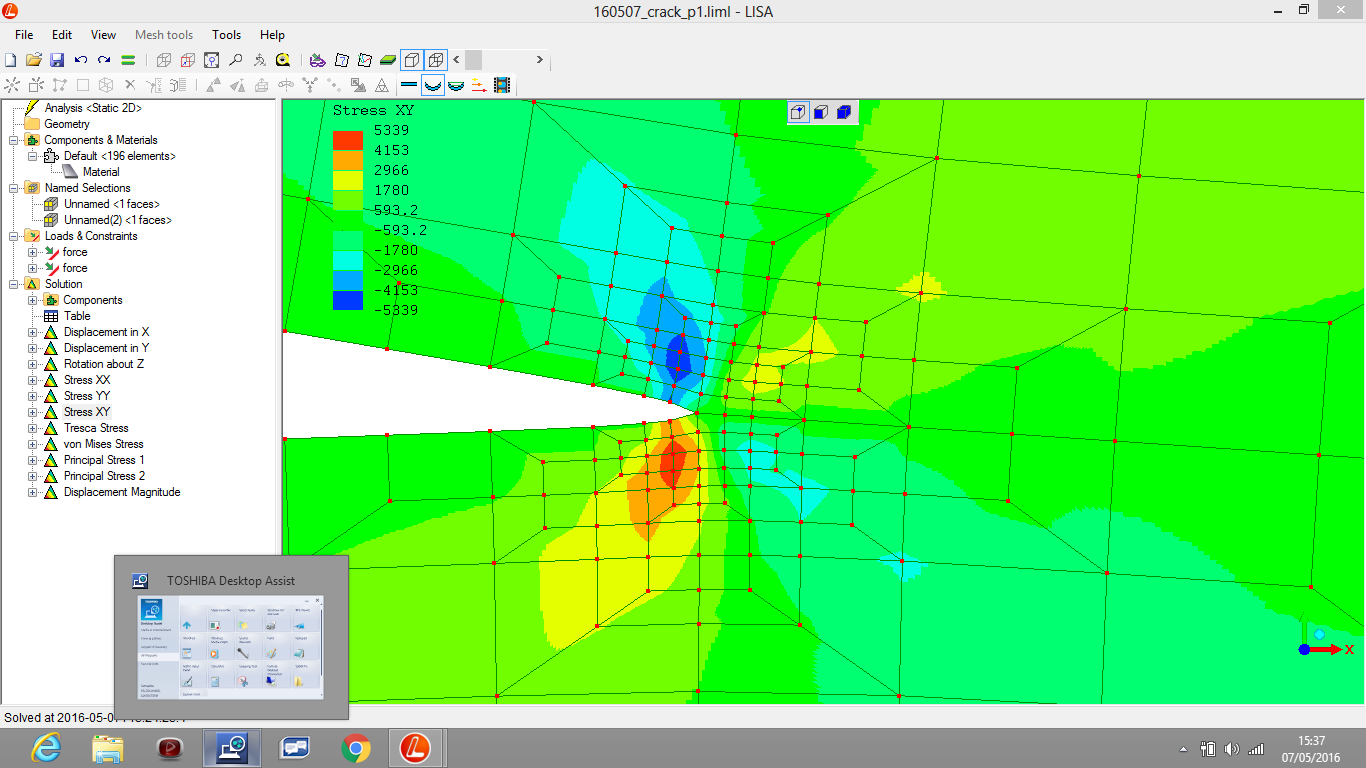The image size is (1366, 768).
Task: Collapse the Loads & Constraints node
Action: [14, 236]
